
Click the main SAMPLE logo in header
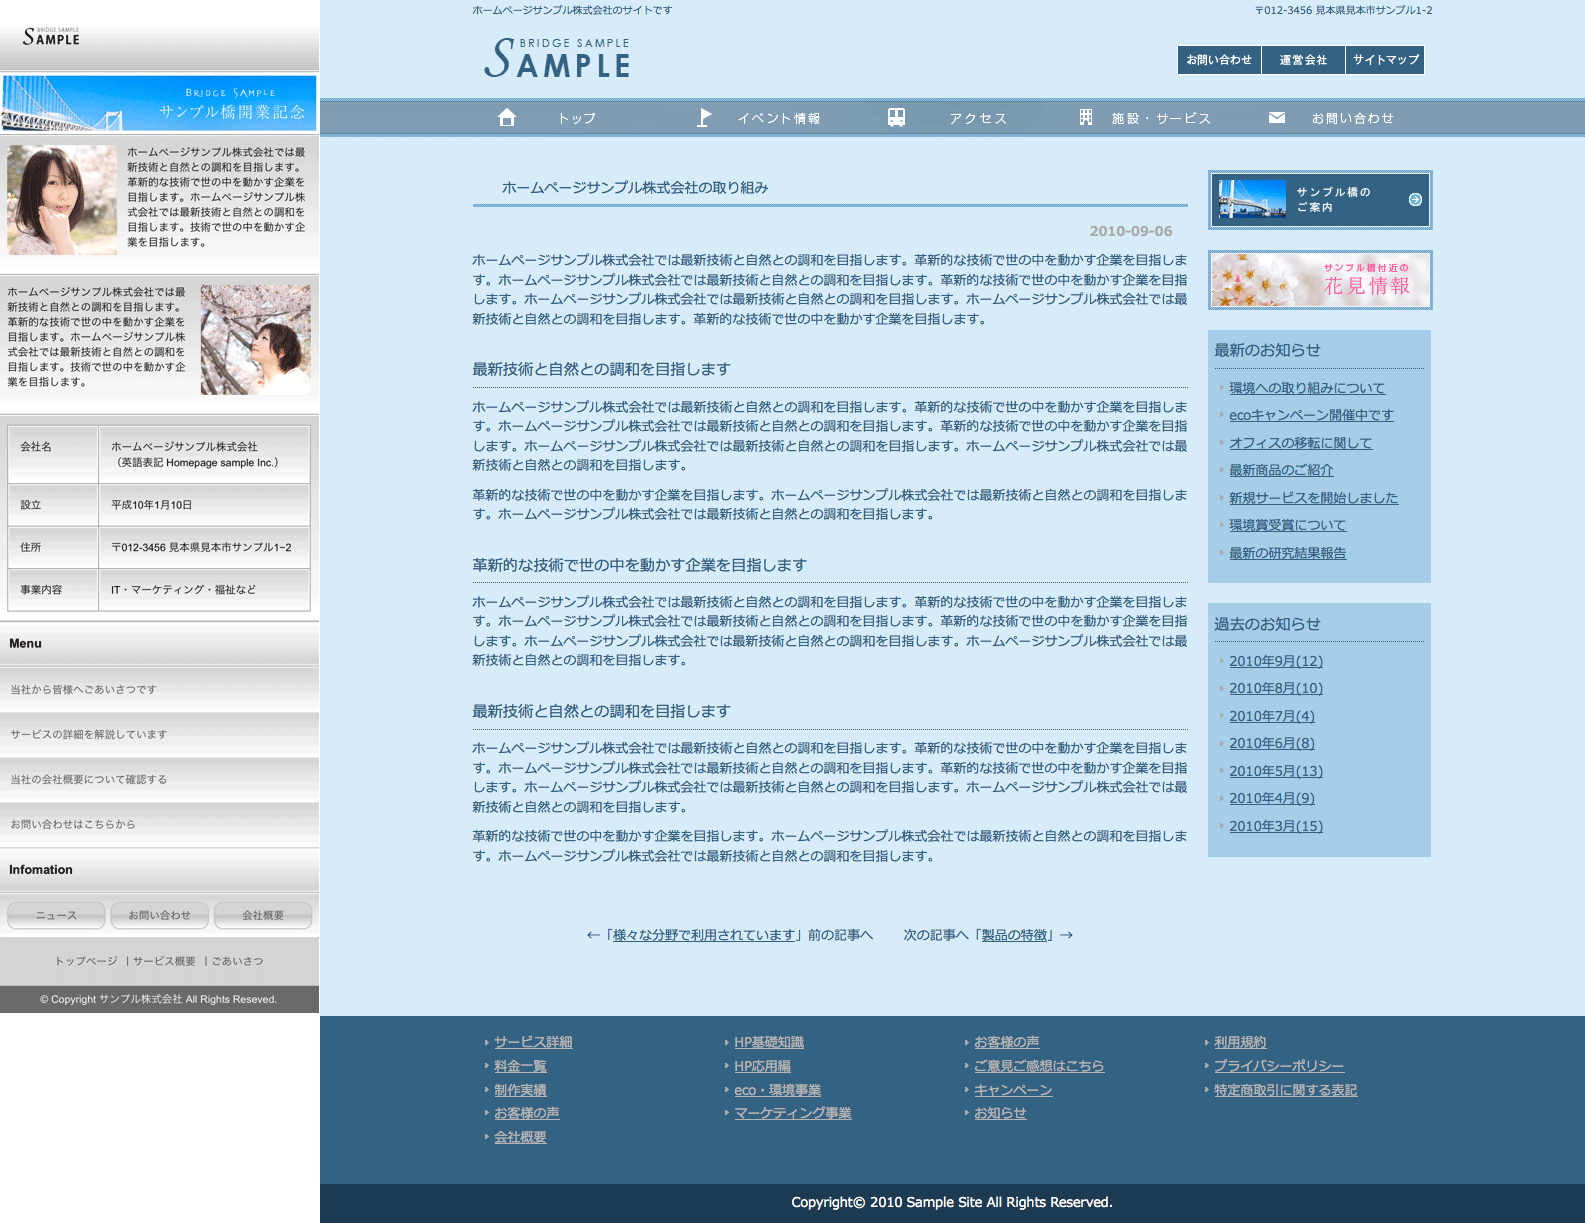tap(557, 58)
